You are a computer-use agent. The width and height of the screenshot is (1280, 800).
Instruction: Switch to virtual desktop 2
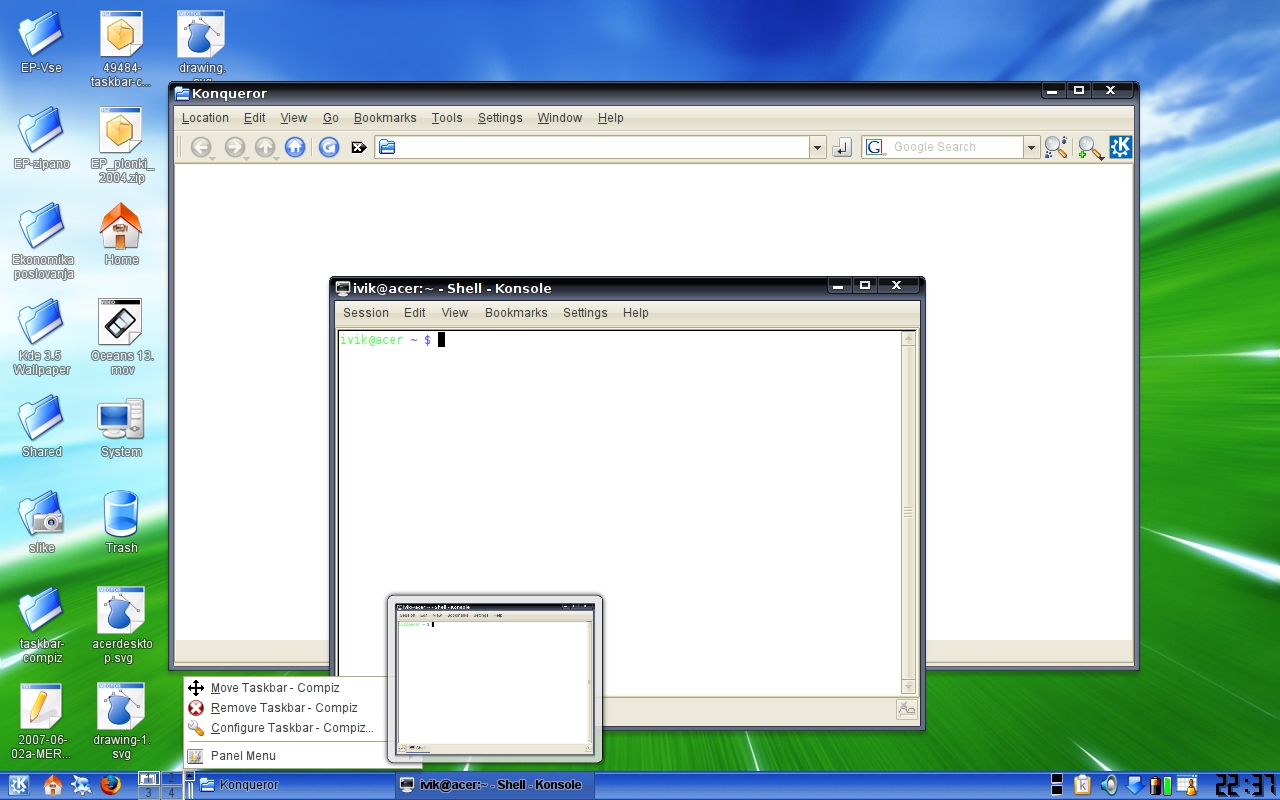pos(171,778)
